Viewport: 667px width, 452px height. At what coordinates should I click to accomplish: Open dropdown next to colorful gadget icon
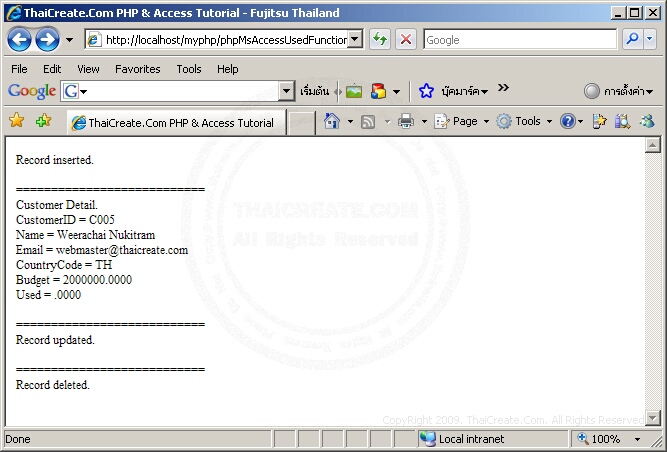[396, 91]
